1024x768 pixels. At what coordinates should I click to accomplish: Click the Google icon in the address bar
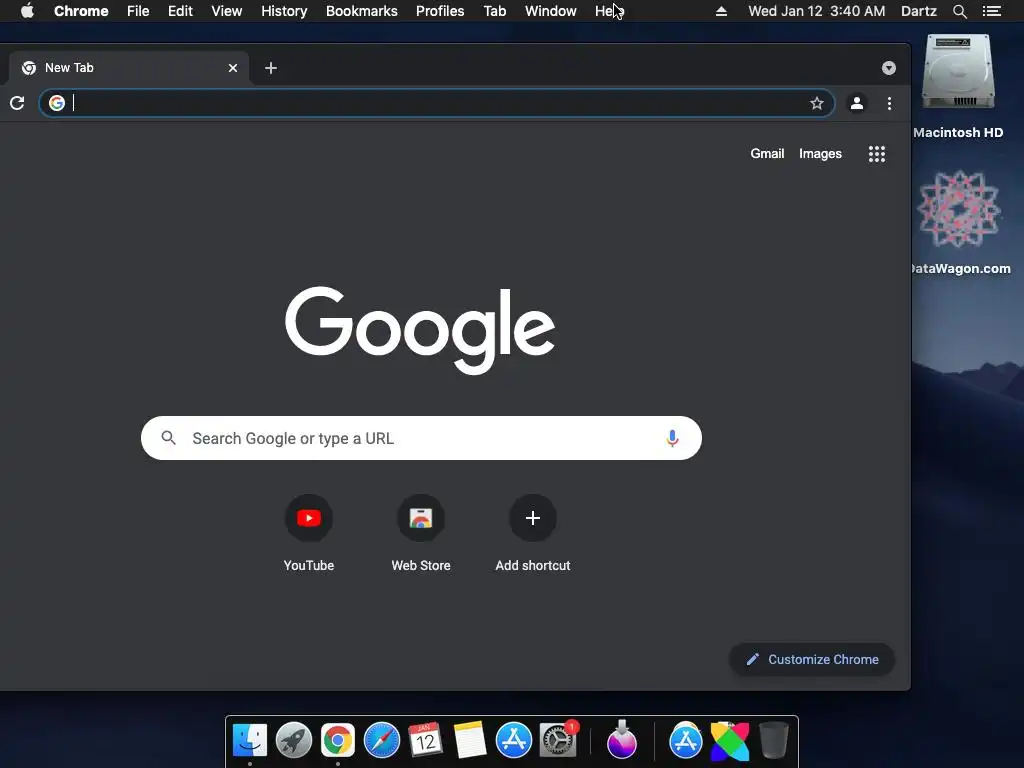[57, 103]
